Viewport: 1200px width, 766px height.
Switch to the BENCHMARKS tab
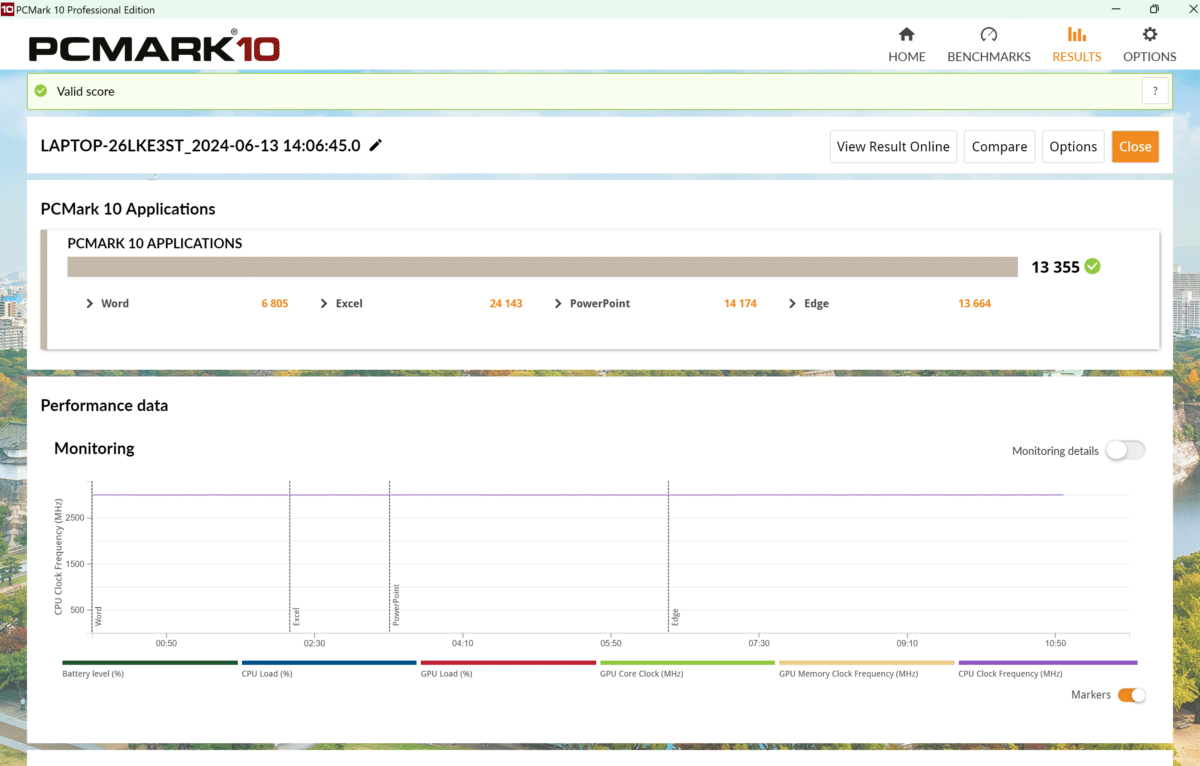pos(988,45)
